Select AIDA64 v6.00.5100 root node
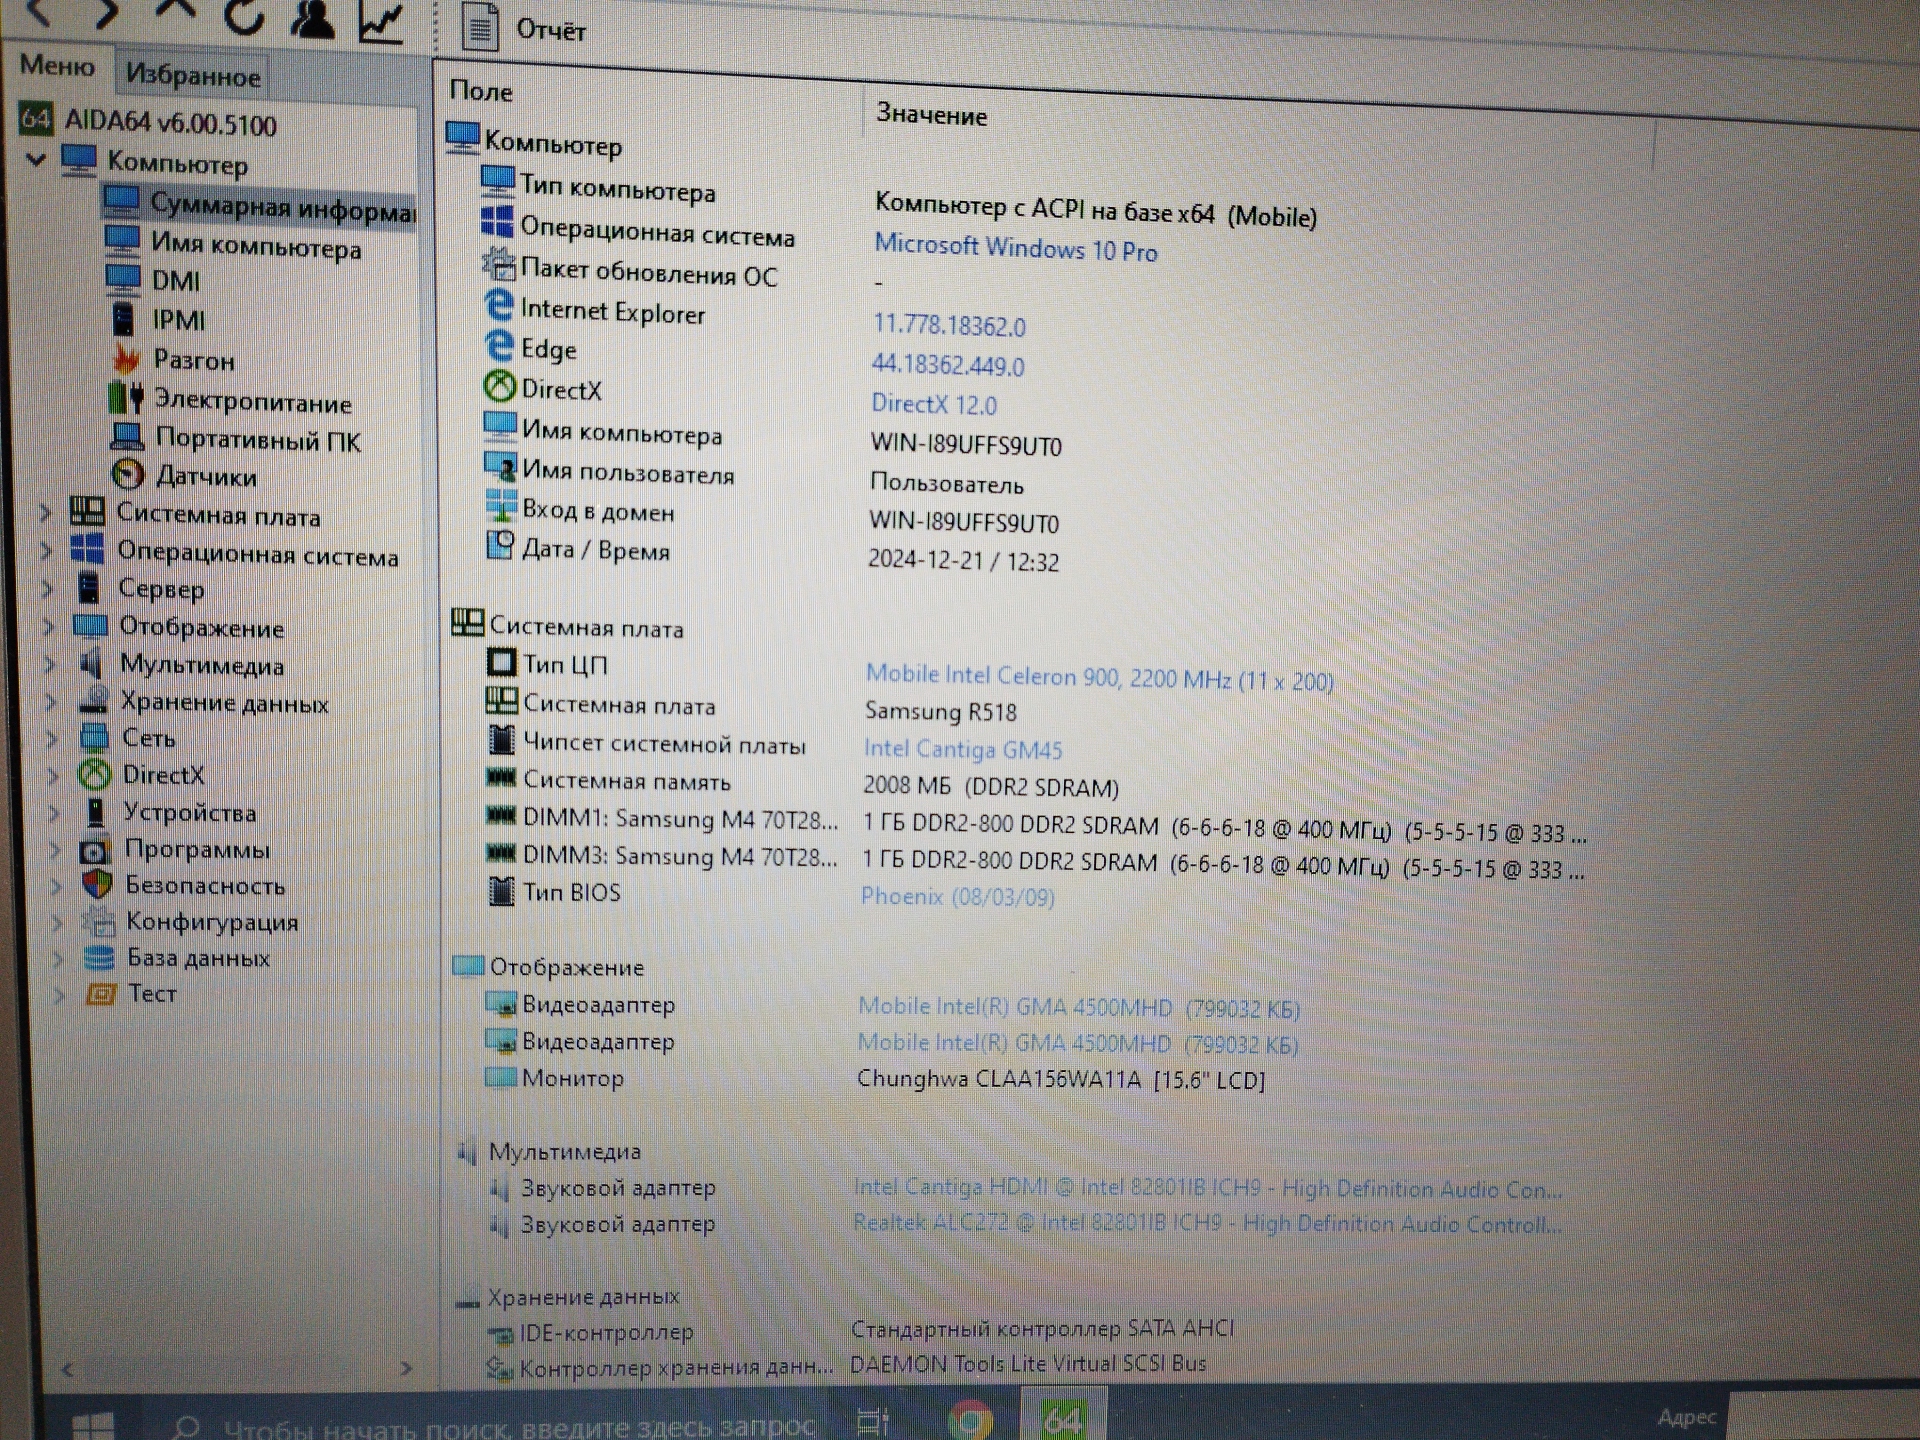Image resolution: width=1920 pixels, height=1440 pixels. pos(170,123)
